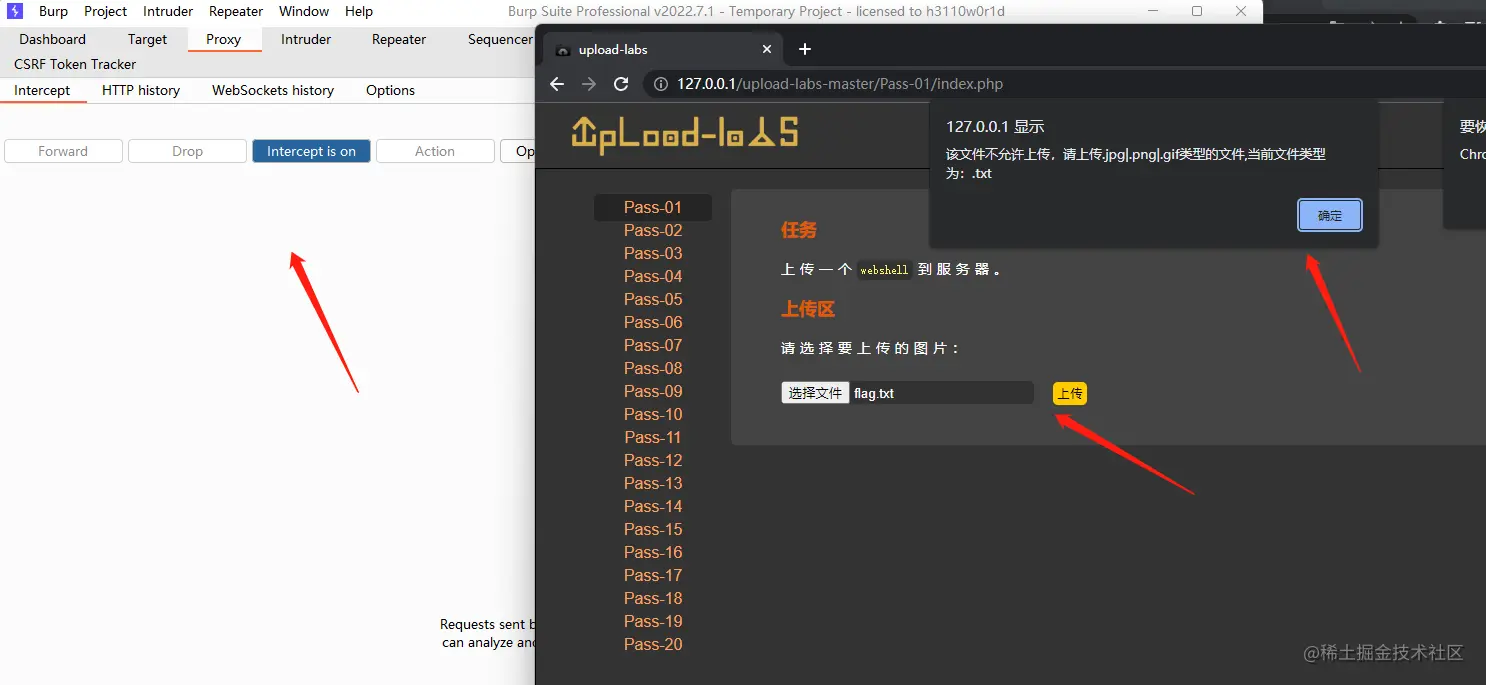Open Pass-01 in the sidebar
The image size is (1486, 685).
653,207
